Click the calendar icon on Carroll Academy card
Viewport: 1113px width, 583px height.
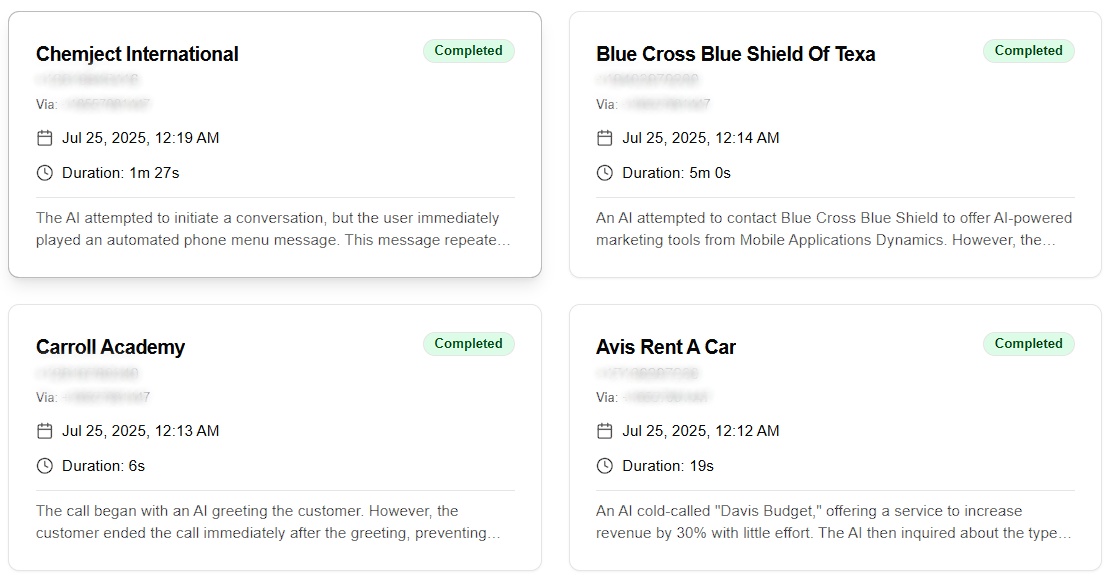click(44, 431)
